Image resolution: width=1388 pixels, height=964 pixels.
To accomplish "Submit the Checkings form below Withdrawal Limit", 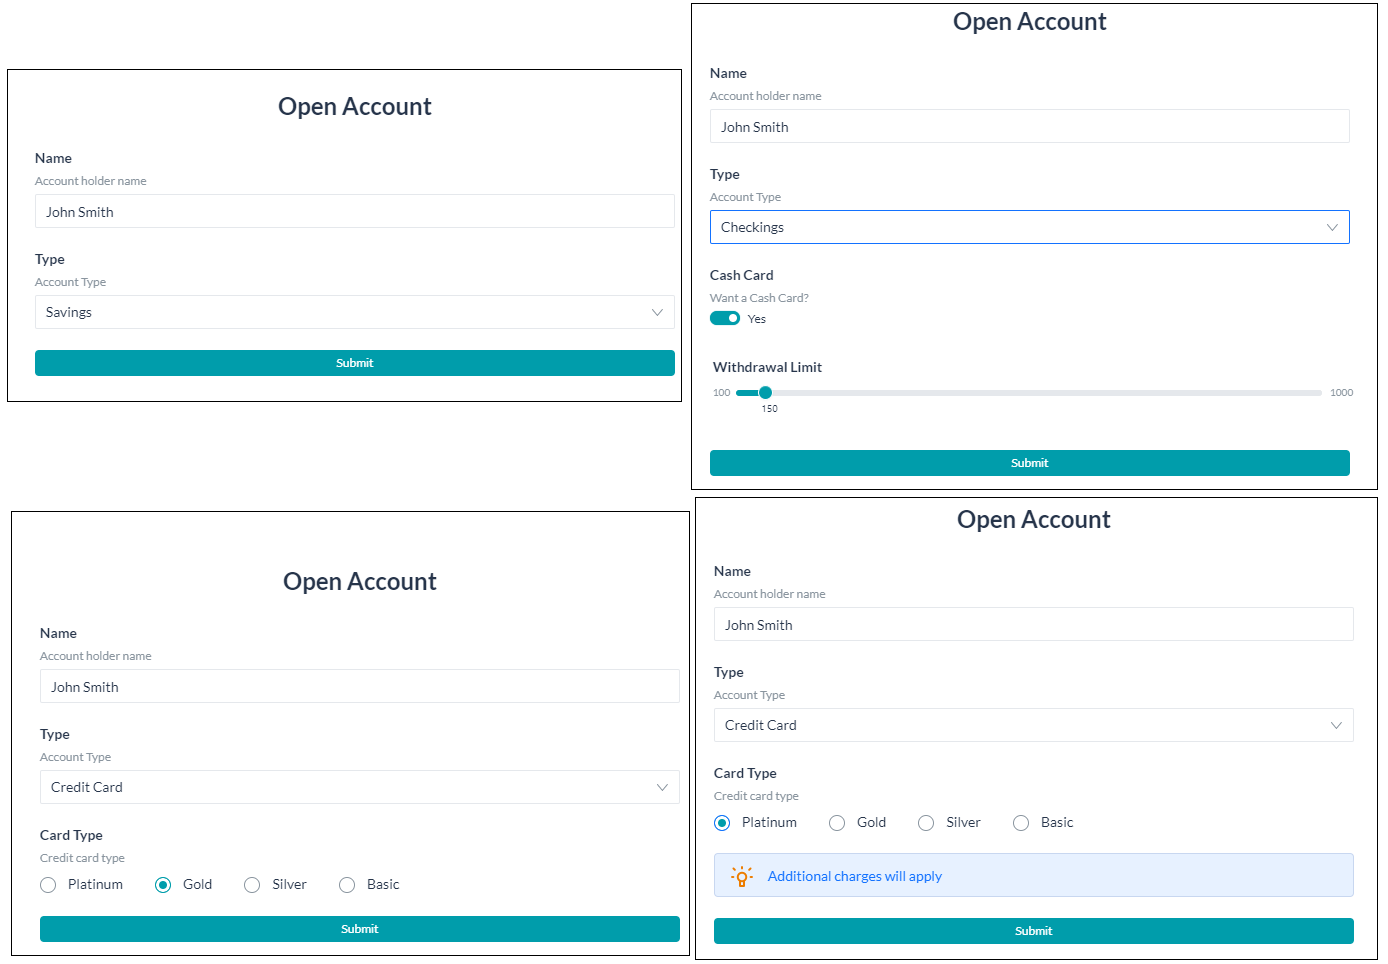I will point(1029,463).
